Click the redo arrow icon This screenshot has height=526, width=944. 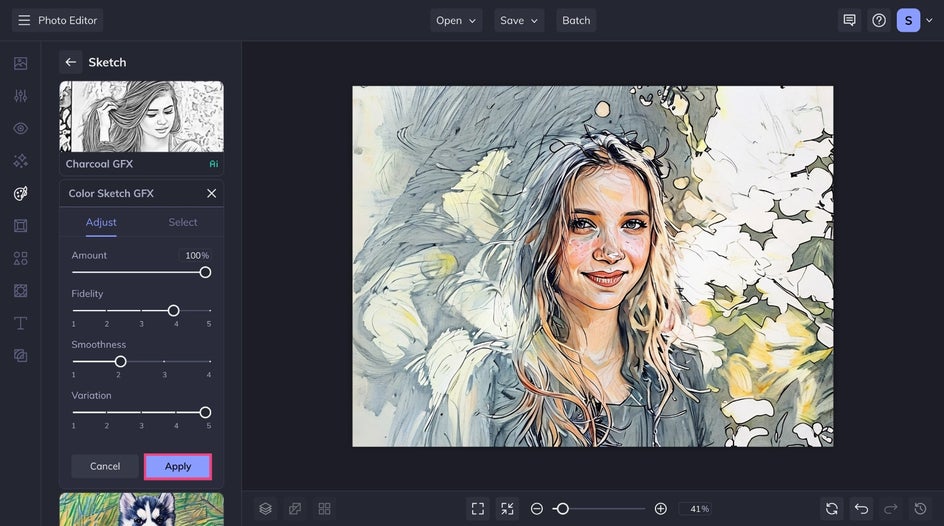[x=891, y=509]
